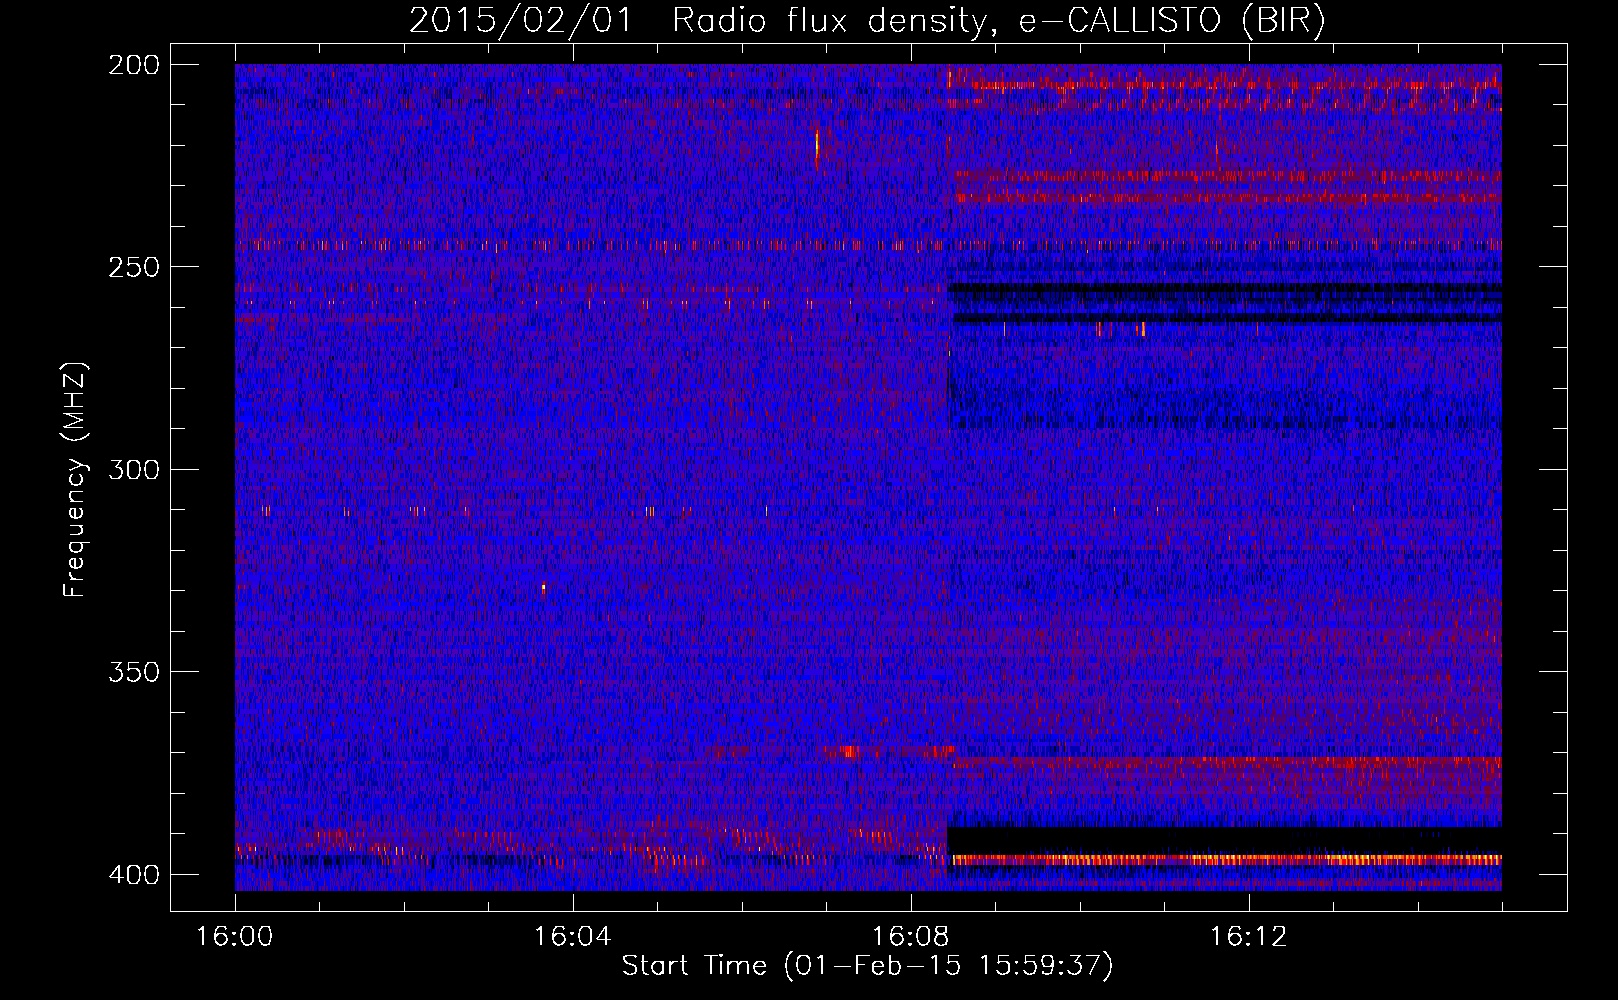The width and height of the screenshot is (1618, 1000).
Task: Click the short bright spike near 215 MHz
Action: coord(817,146)
